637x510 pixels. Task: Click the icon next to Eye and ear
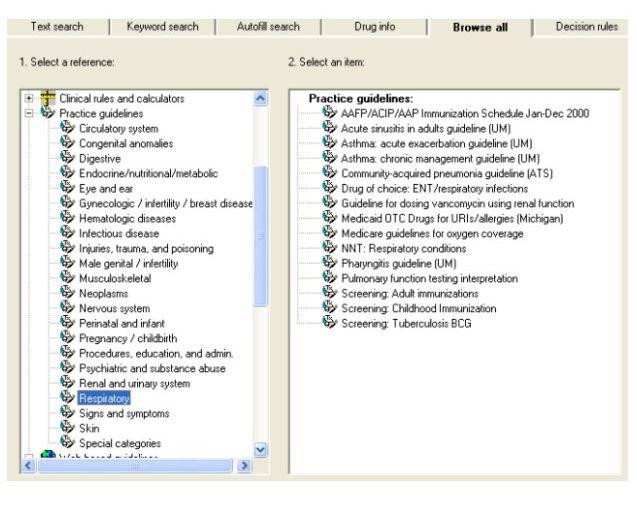coord(67,188)
